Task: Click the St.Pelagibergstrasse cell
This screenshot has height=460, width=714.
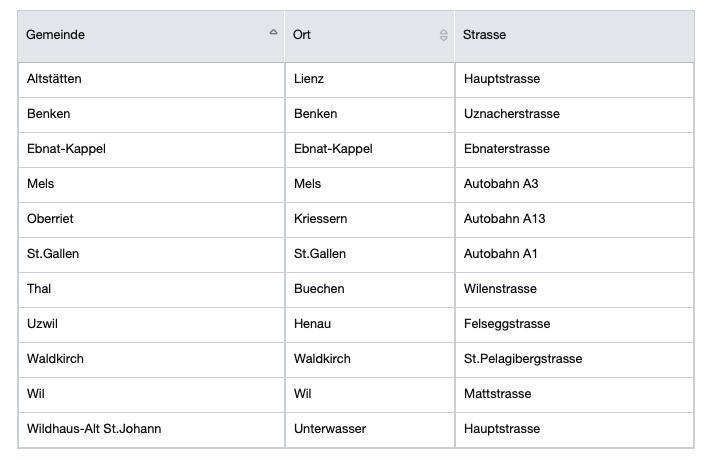Action: [x=522, y=359]
